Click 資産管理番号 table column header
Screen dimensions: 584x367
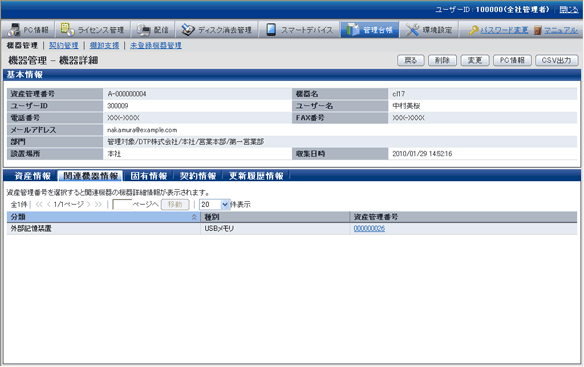(463, 217)
